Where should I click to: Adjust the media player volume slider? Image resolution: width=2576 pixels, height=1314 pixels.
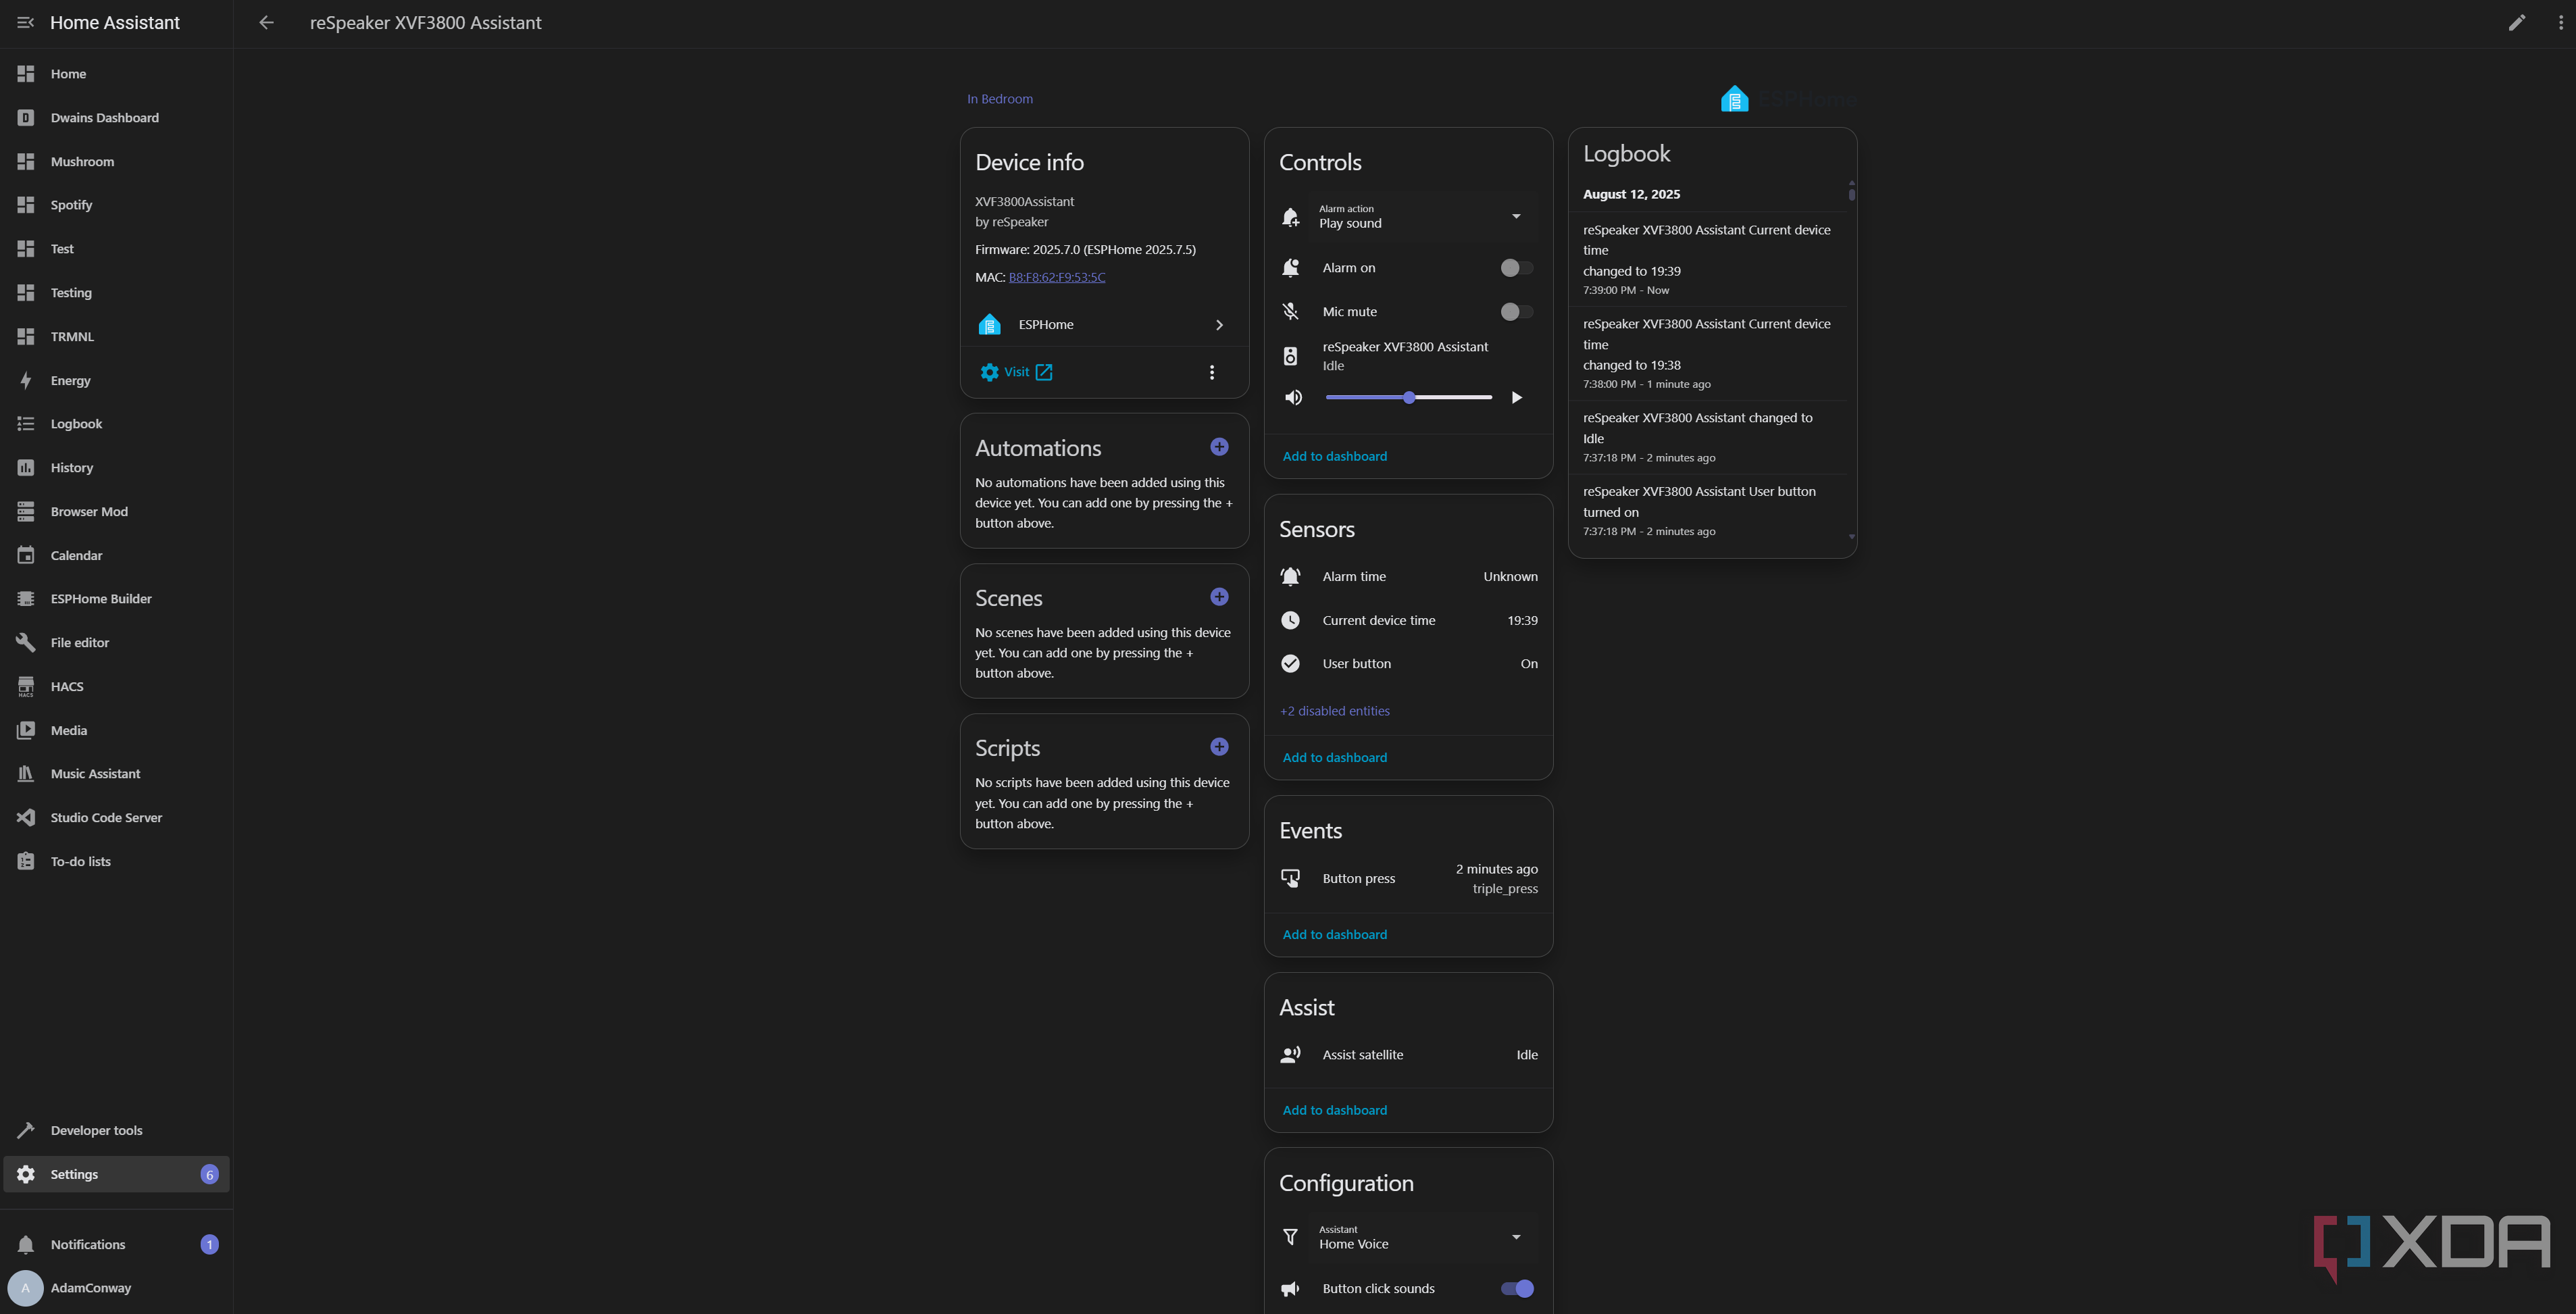pos(1409,398)
